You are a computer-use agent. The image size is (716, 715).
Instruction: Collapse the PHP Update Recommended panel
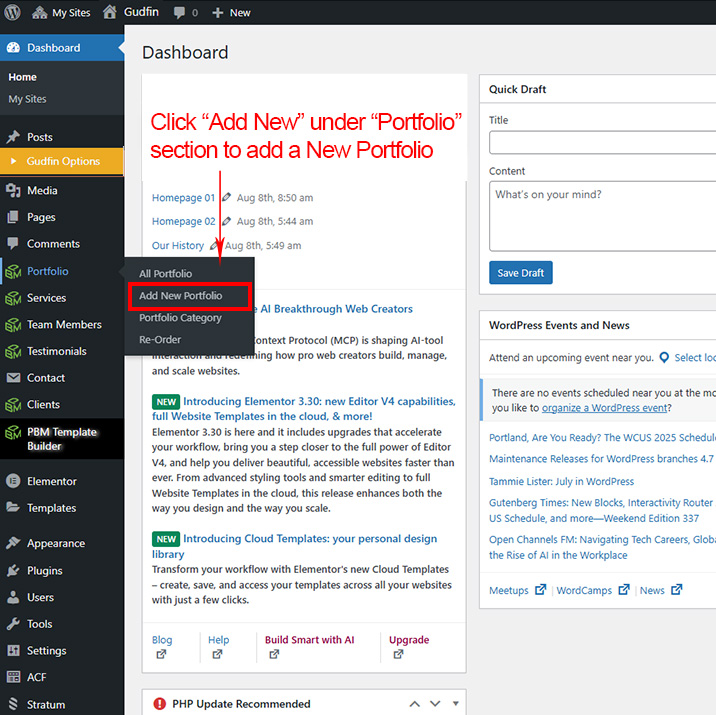pos(456,704)
